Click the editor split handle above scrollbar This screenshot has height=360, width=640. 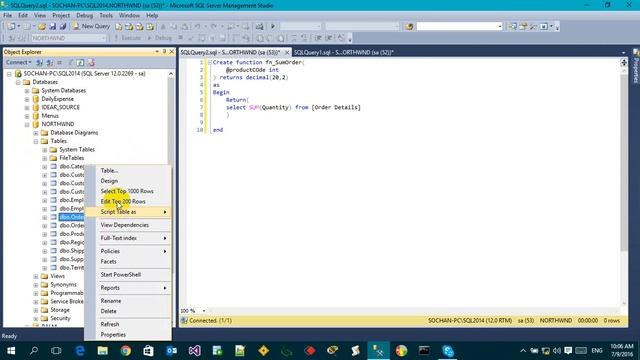click(624, 62)
